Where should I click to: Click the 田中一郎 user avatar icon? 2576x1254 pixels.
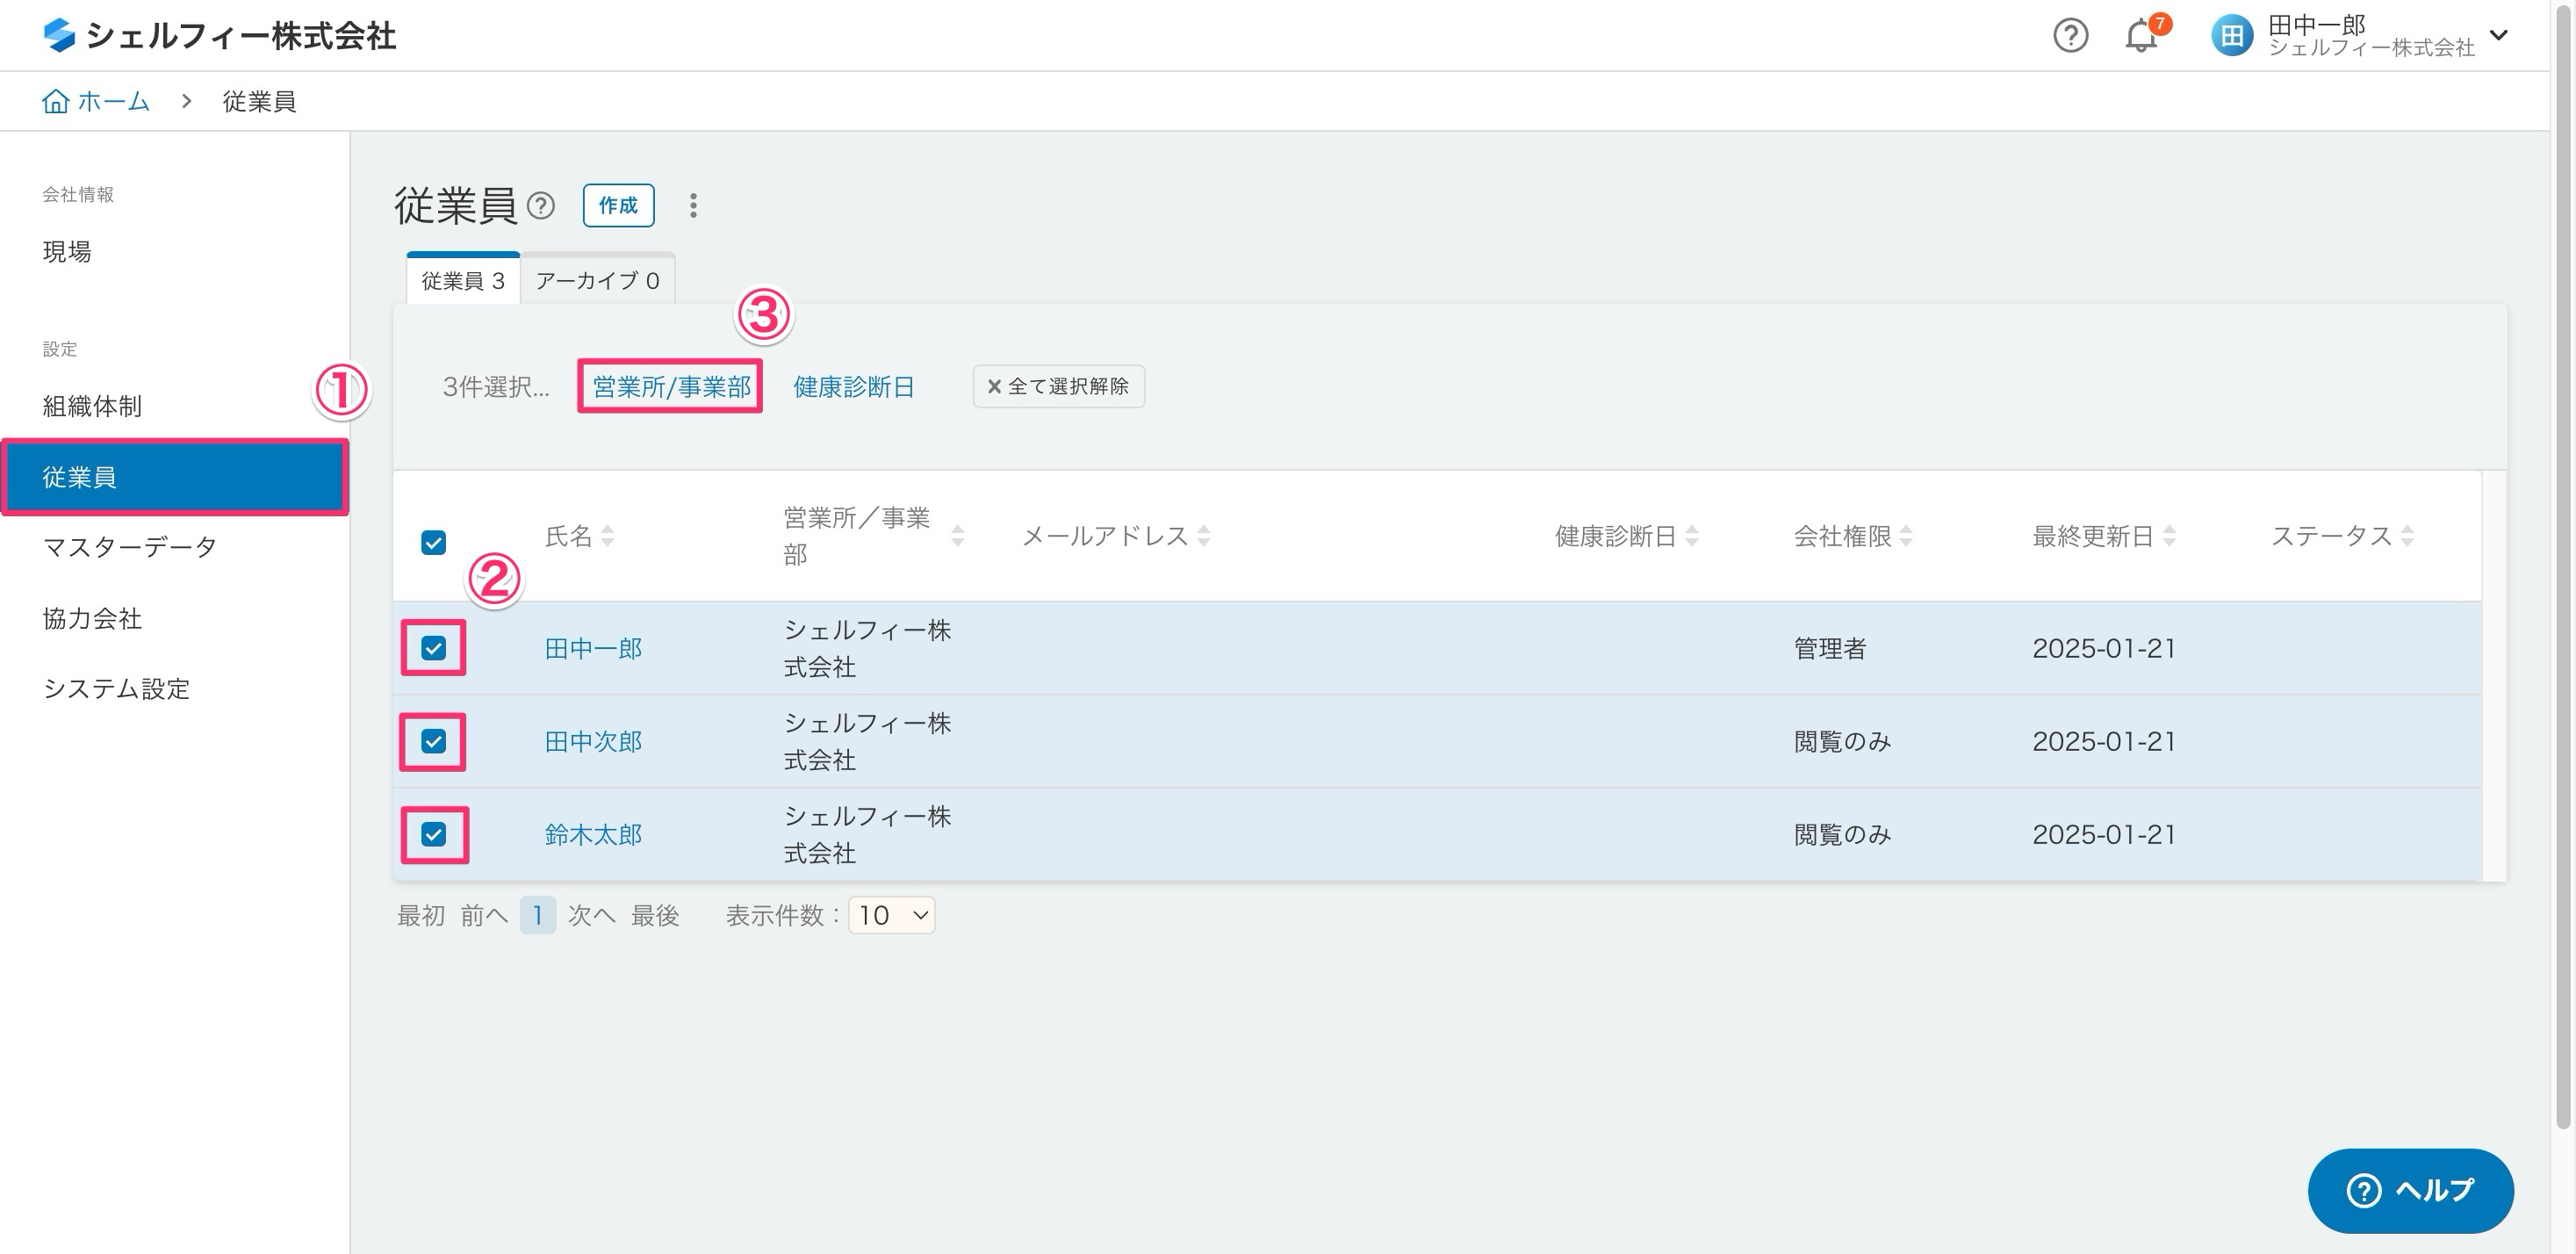click(2231, 36)
